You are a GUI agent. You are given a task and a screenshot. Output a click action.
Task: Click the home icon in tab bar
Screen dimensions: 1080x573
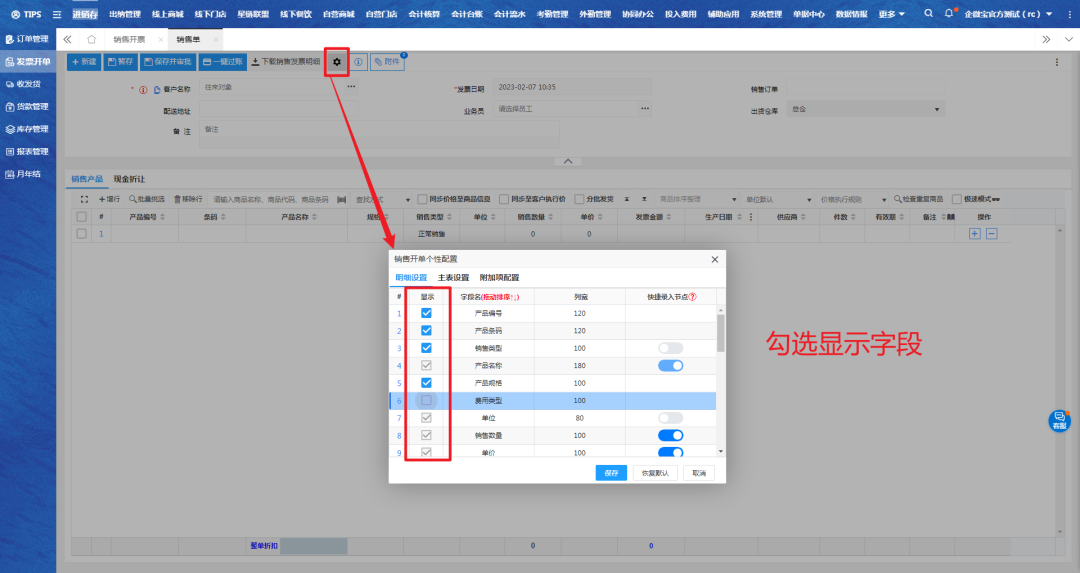92,39
